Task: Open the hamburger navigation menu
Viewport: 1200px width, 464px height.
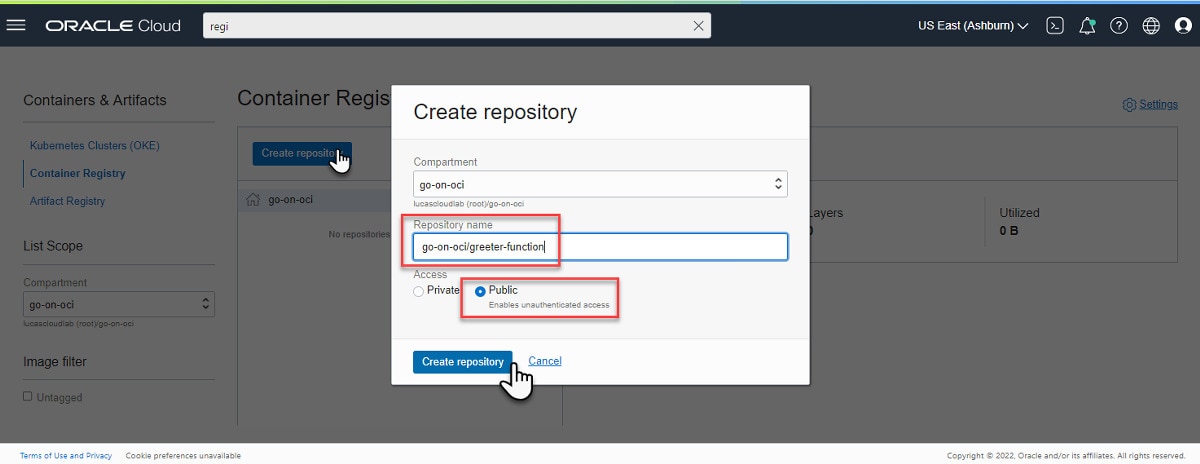Action: 16,25
